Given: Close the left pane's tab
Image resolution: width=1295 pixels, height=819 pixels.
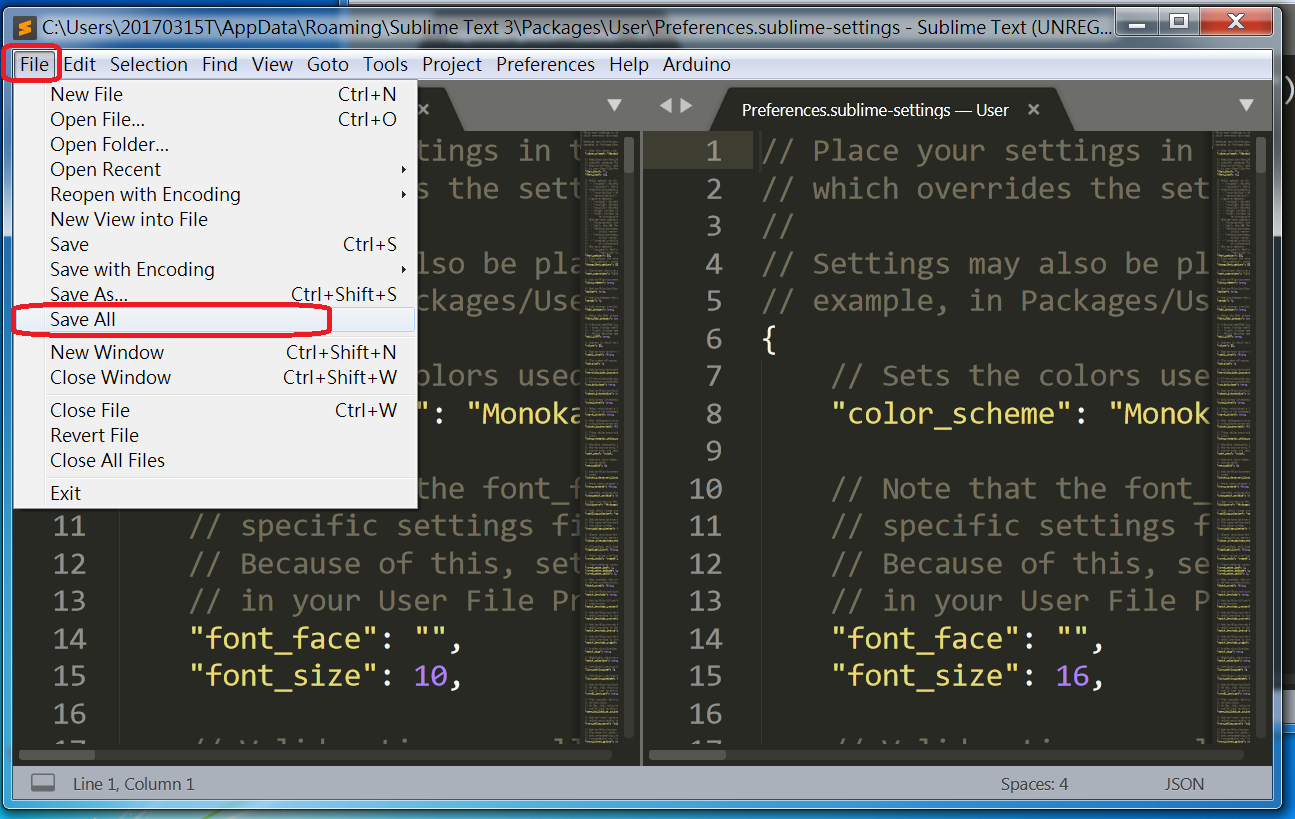Looking at the screenshot, I should 423,110.
